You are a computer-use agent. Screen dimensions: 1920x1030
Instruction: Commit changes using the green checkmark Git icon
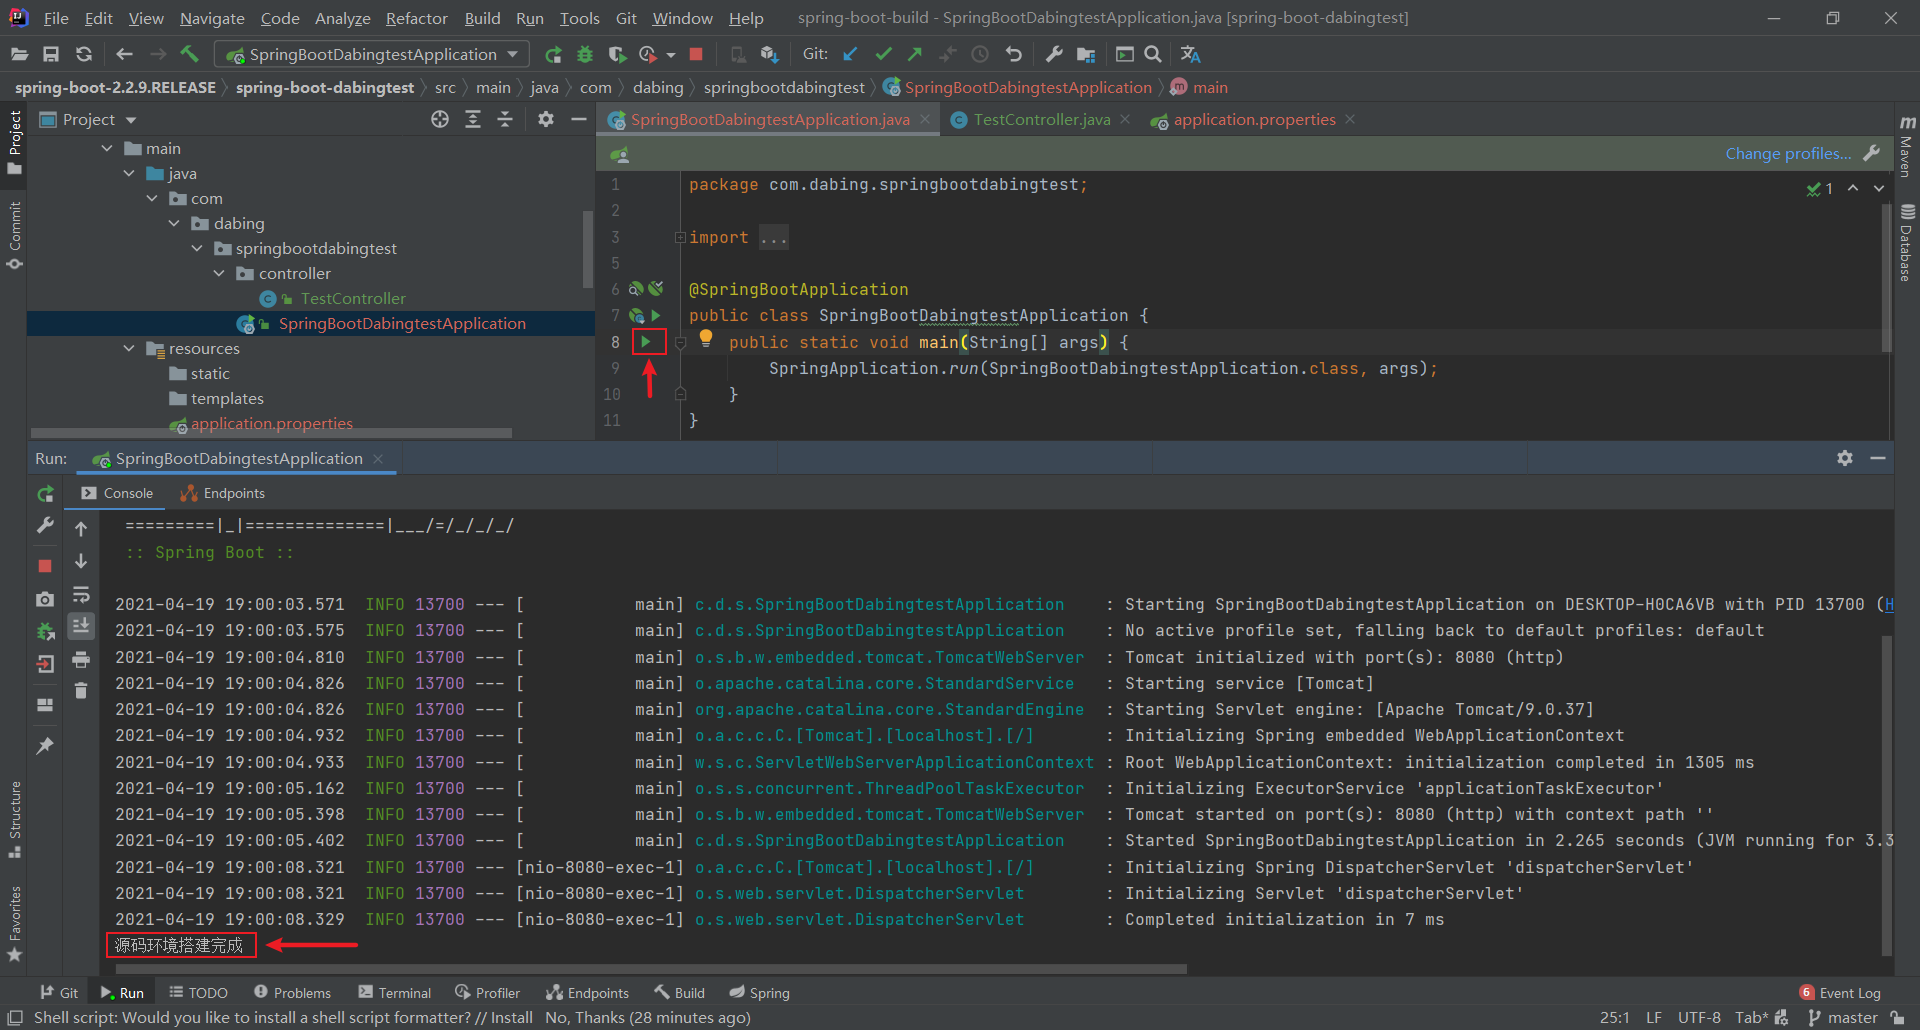point(883,54)
